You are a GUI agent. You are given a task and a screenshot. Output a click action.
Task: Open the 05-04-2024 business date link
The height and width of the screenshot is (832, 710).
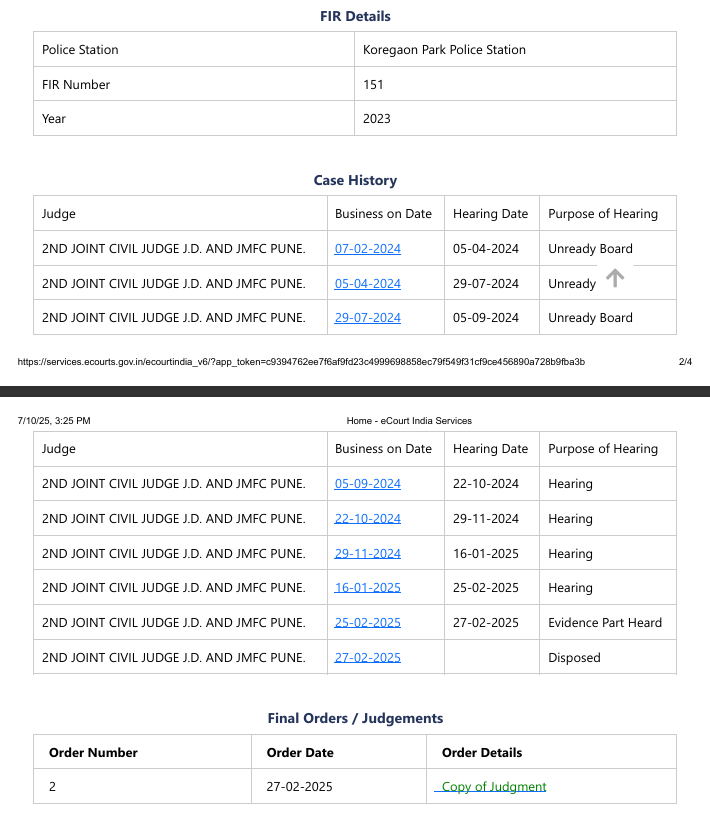click(367, 284)
